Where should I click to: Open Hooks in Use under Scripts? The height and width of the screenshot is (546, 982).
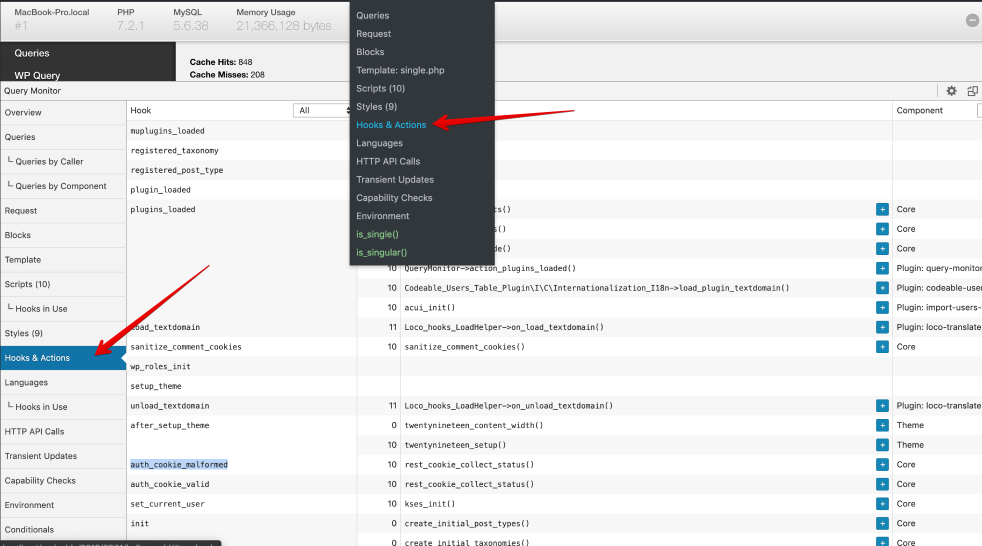click(x=63, y=309)
